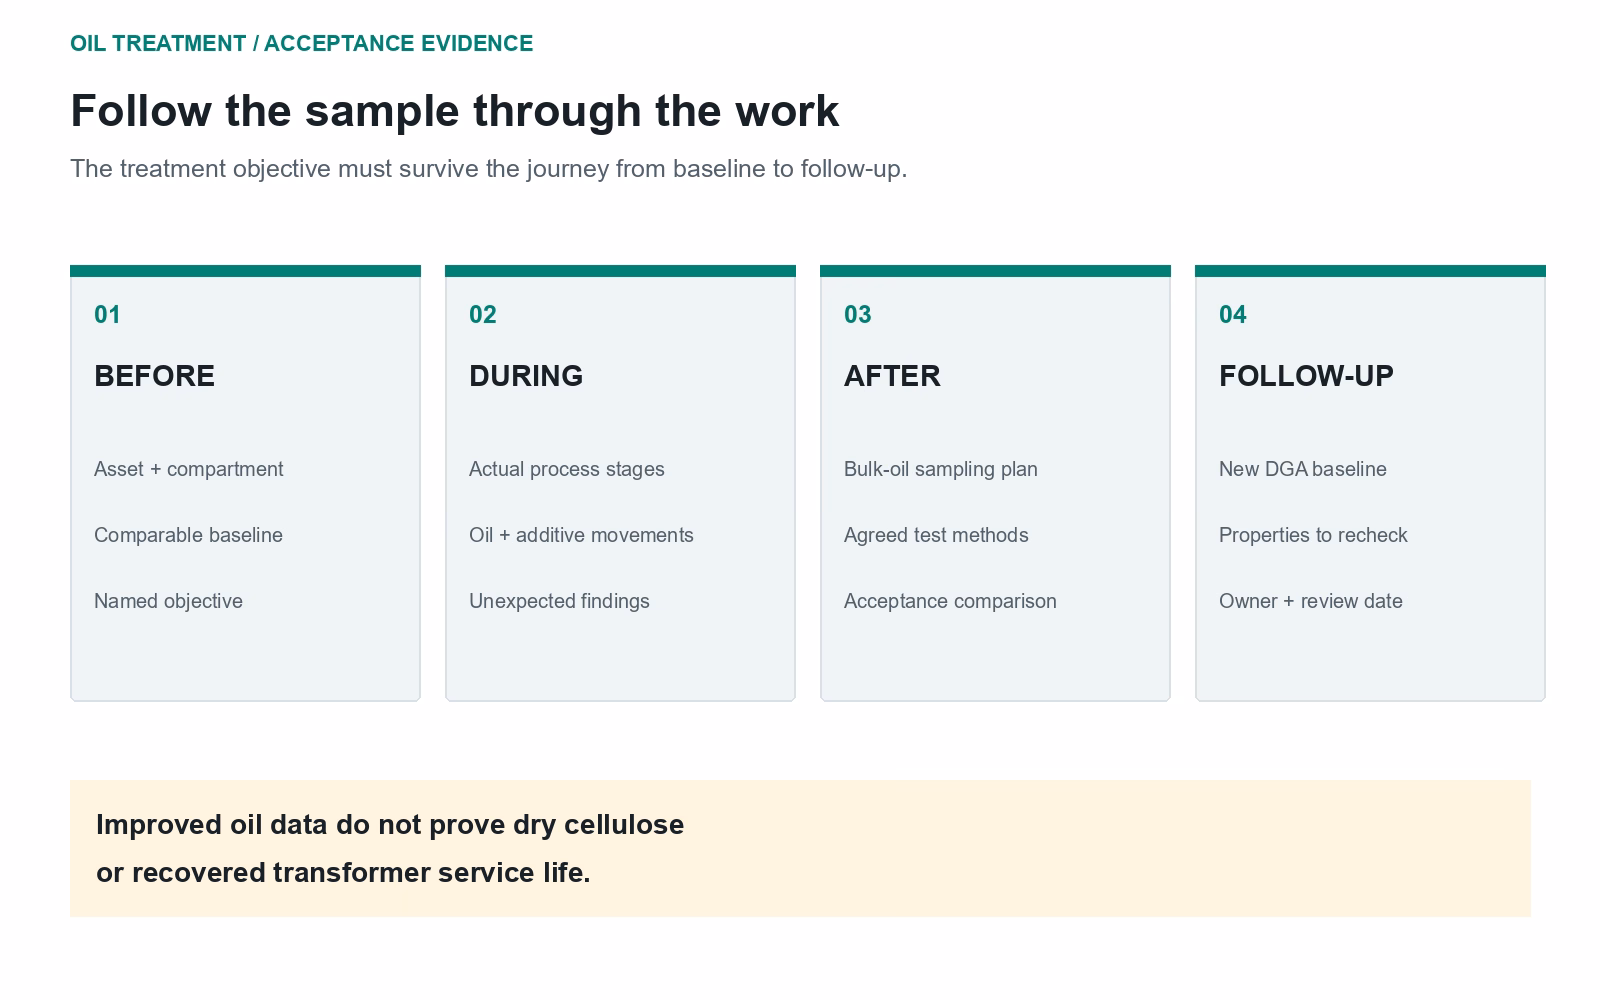Select 'Unexpected findings' text

[x=559, y=601]
